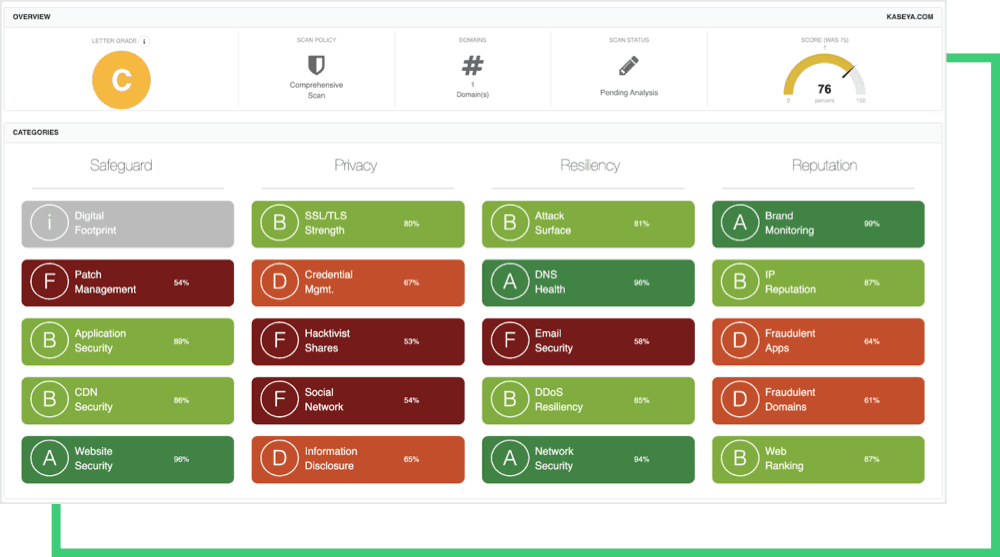Open the Email Security tile
The image size is (1000, 557).
coord(588,341)
